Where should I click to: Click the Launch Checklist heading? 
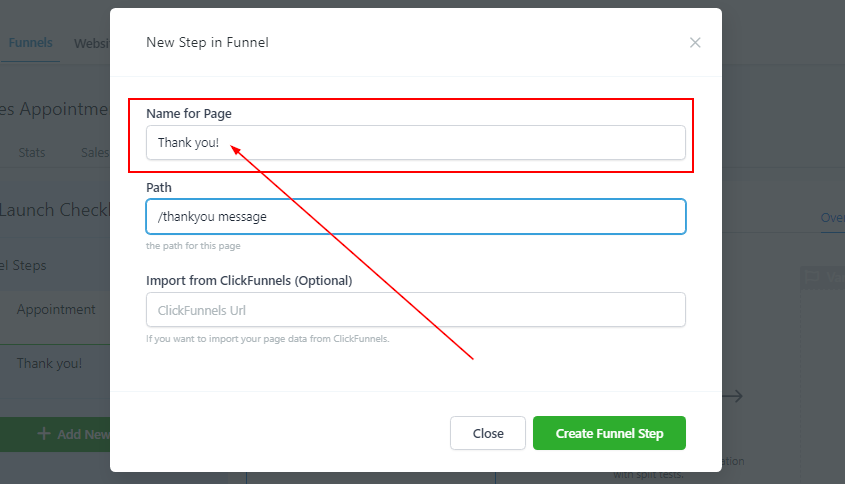[54, 210]
